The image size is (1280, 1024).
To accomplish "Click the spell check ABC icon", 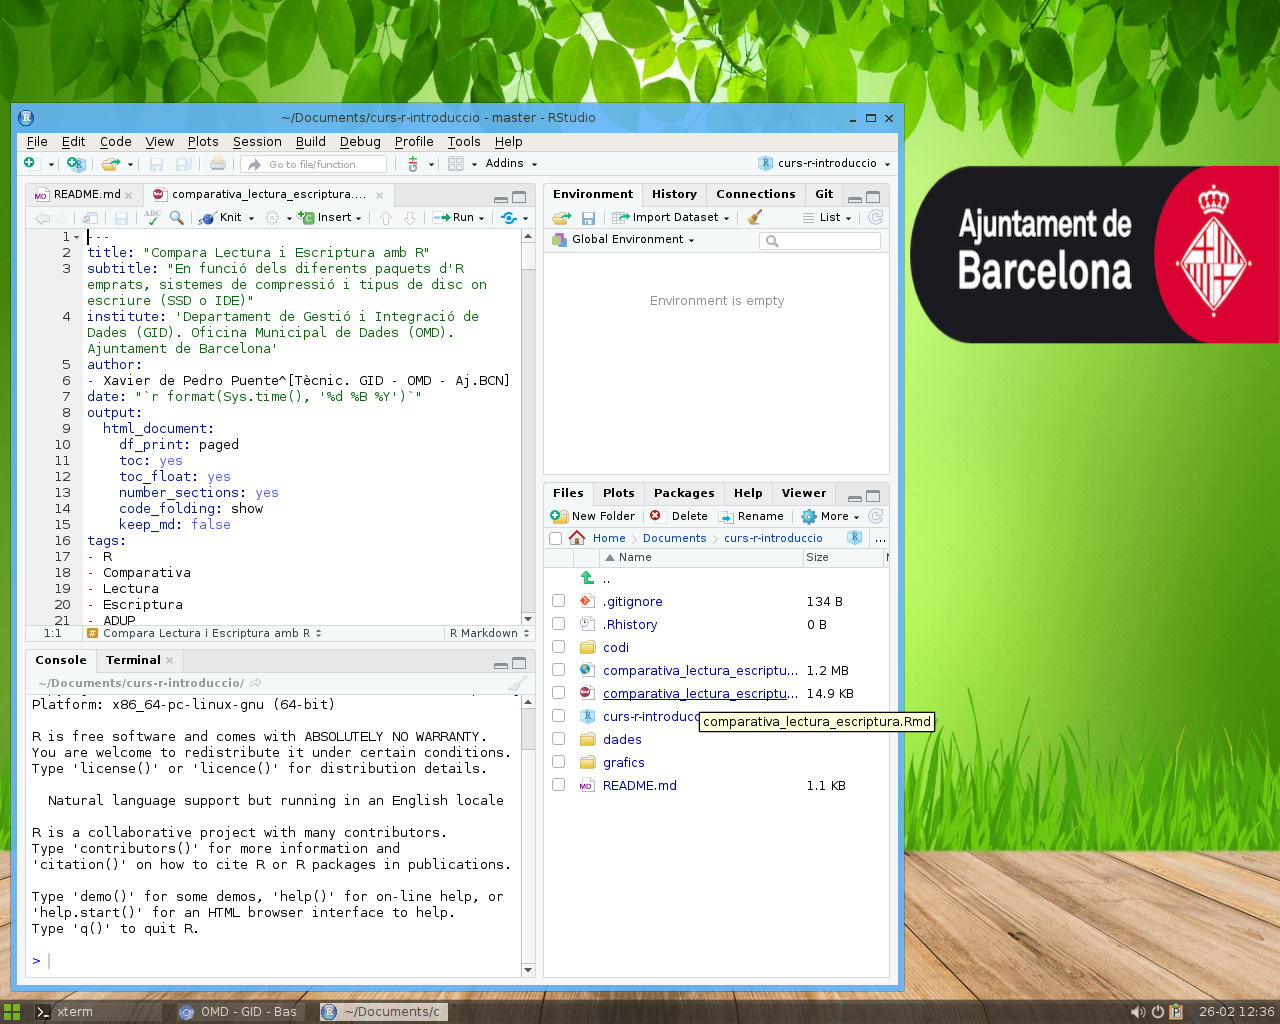I will [x=152, y=217].
